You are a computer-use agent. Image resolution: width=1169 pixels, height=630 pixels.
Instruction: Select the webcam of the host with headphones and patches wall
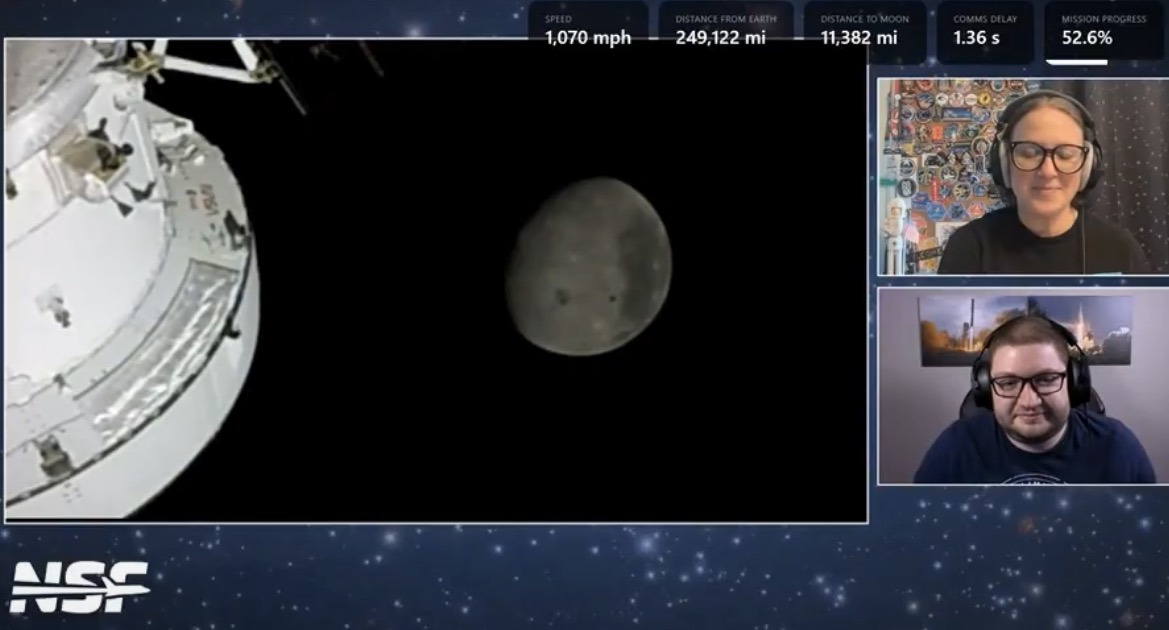(1023, 177)
